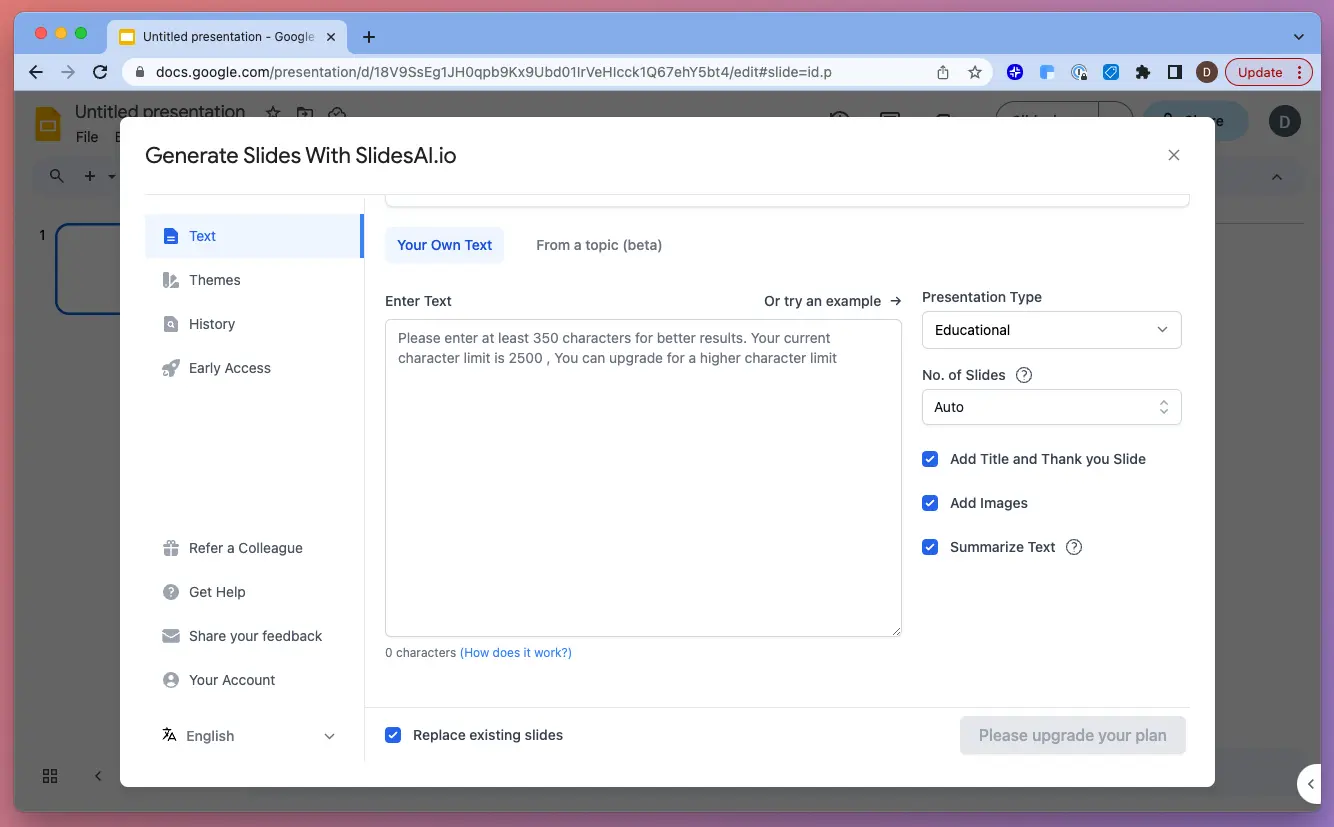Click the Chrome Update button
The height and width of the screenshot is (827, 1334).
1268,72
